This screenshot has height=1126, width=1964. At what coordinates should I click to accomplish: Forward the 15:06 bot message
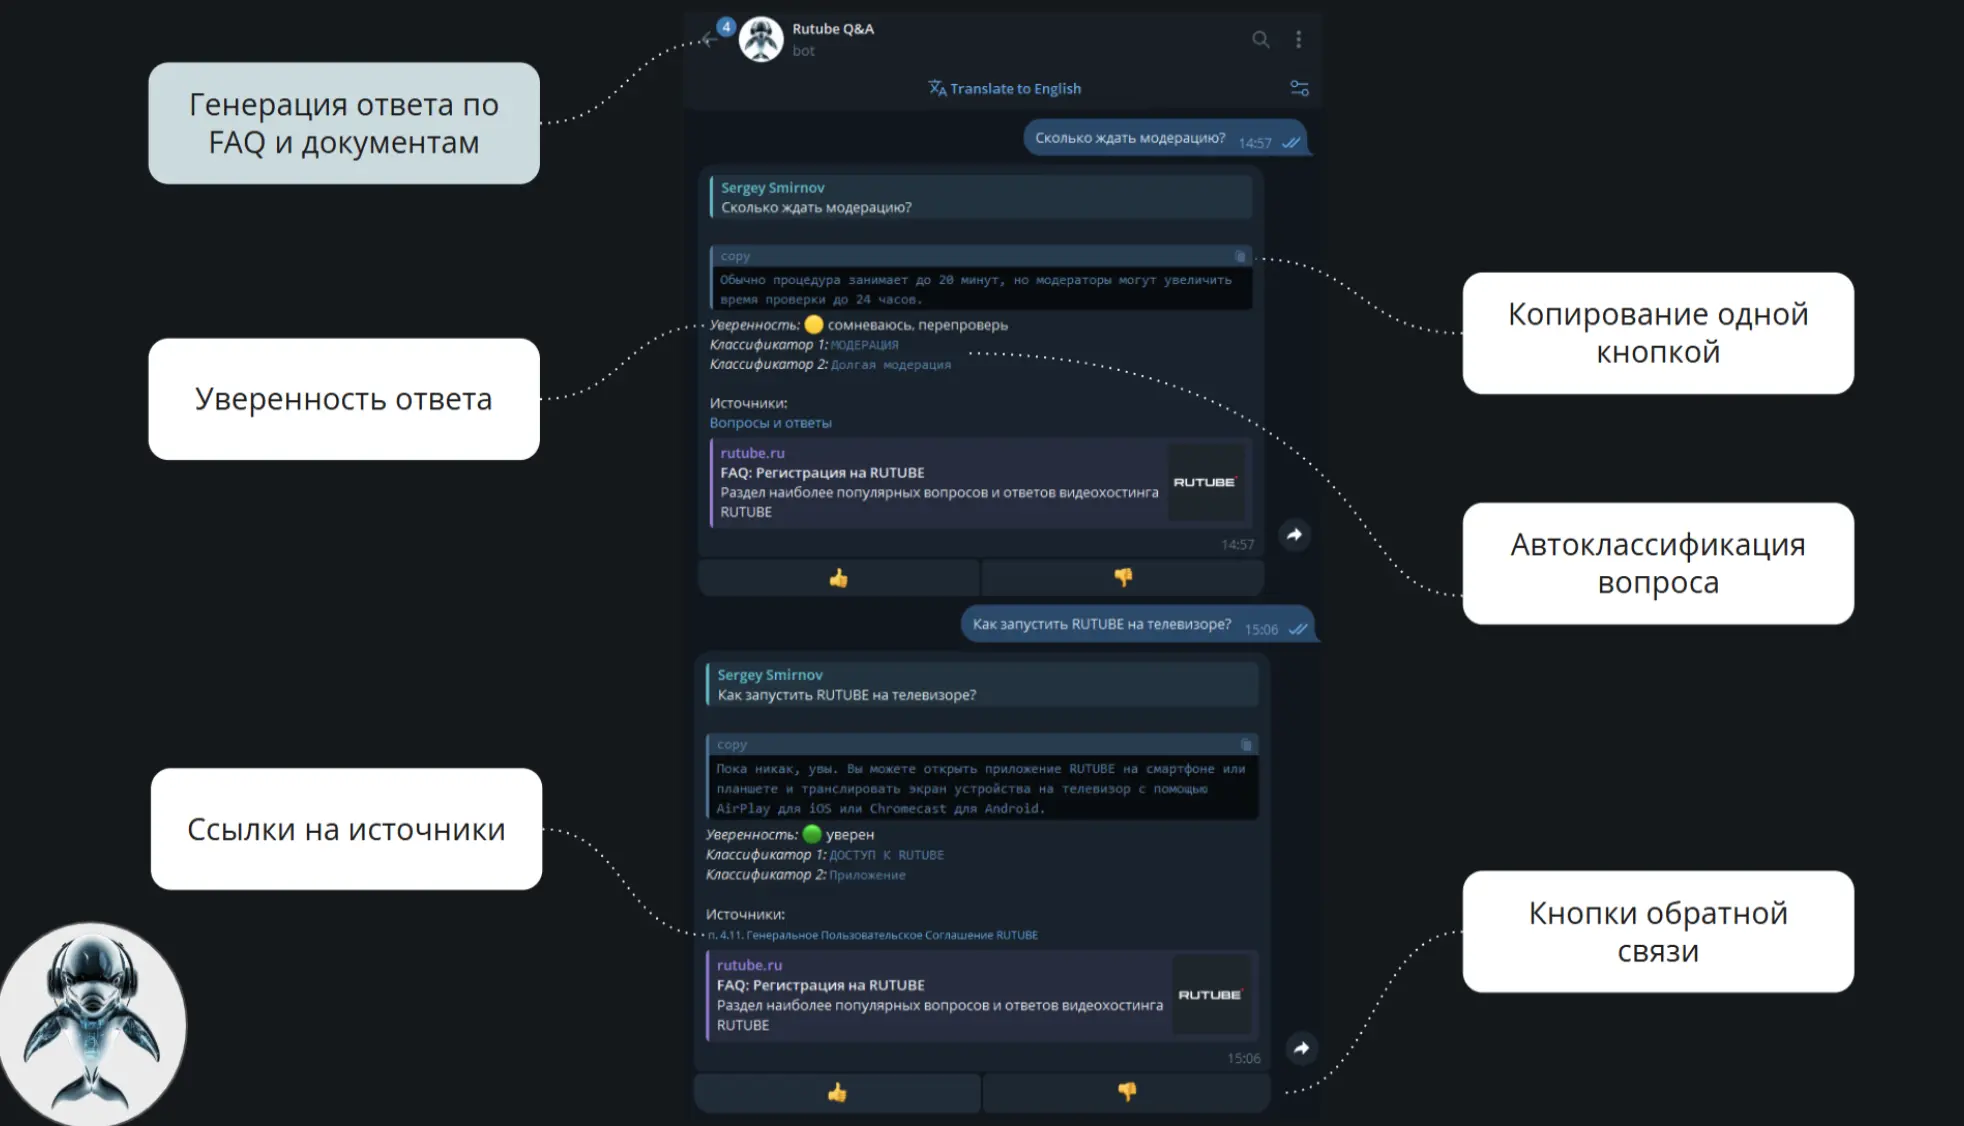(1301, 1049)
